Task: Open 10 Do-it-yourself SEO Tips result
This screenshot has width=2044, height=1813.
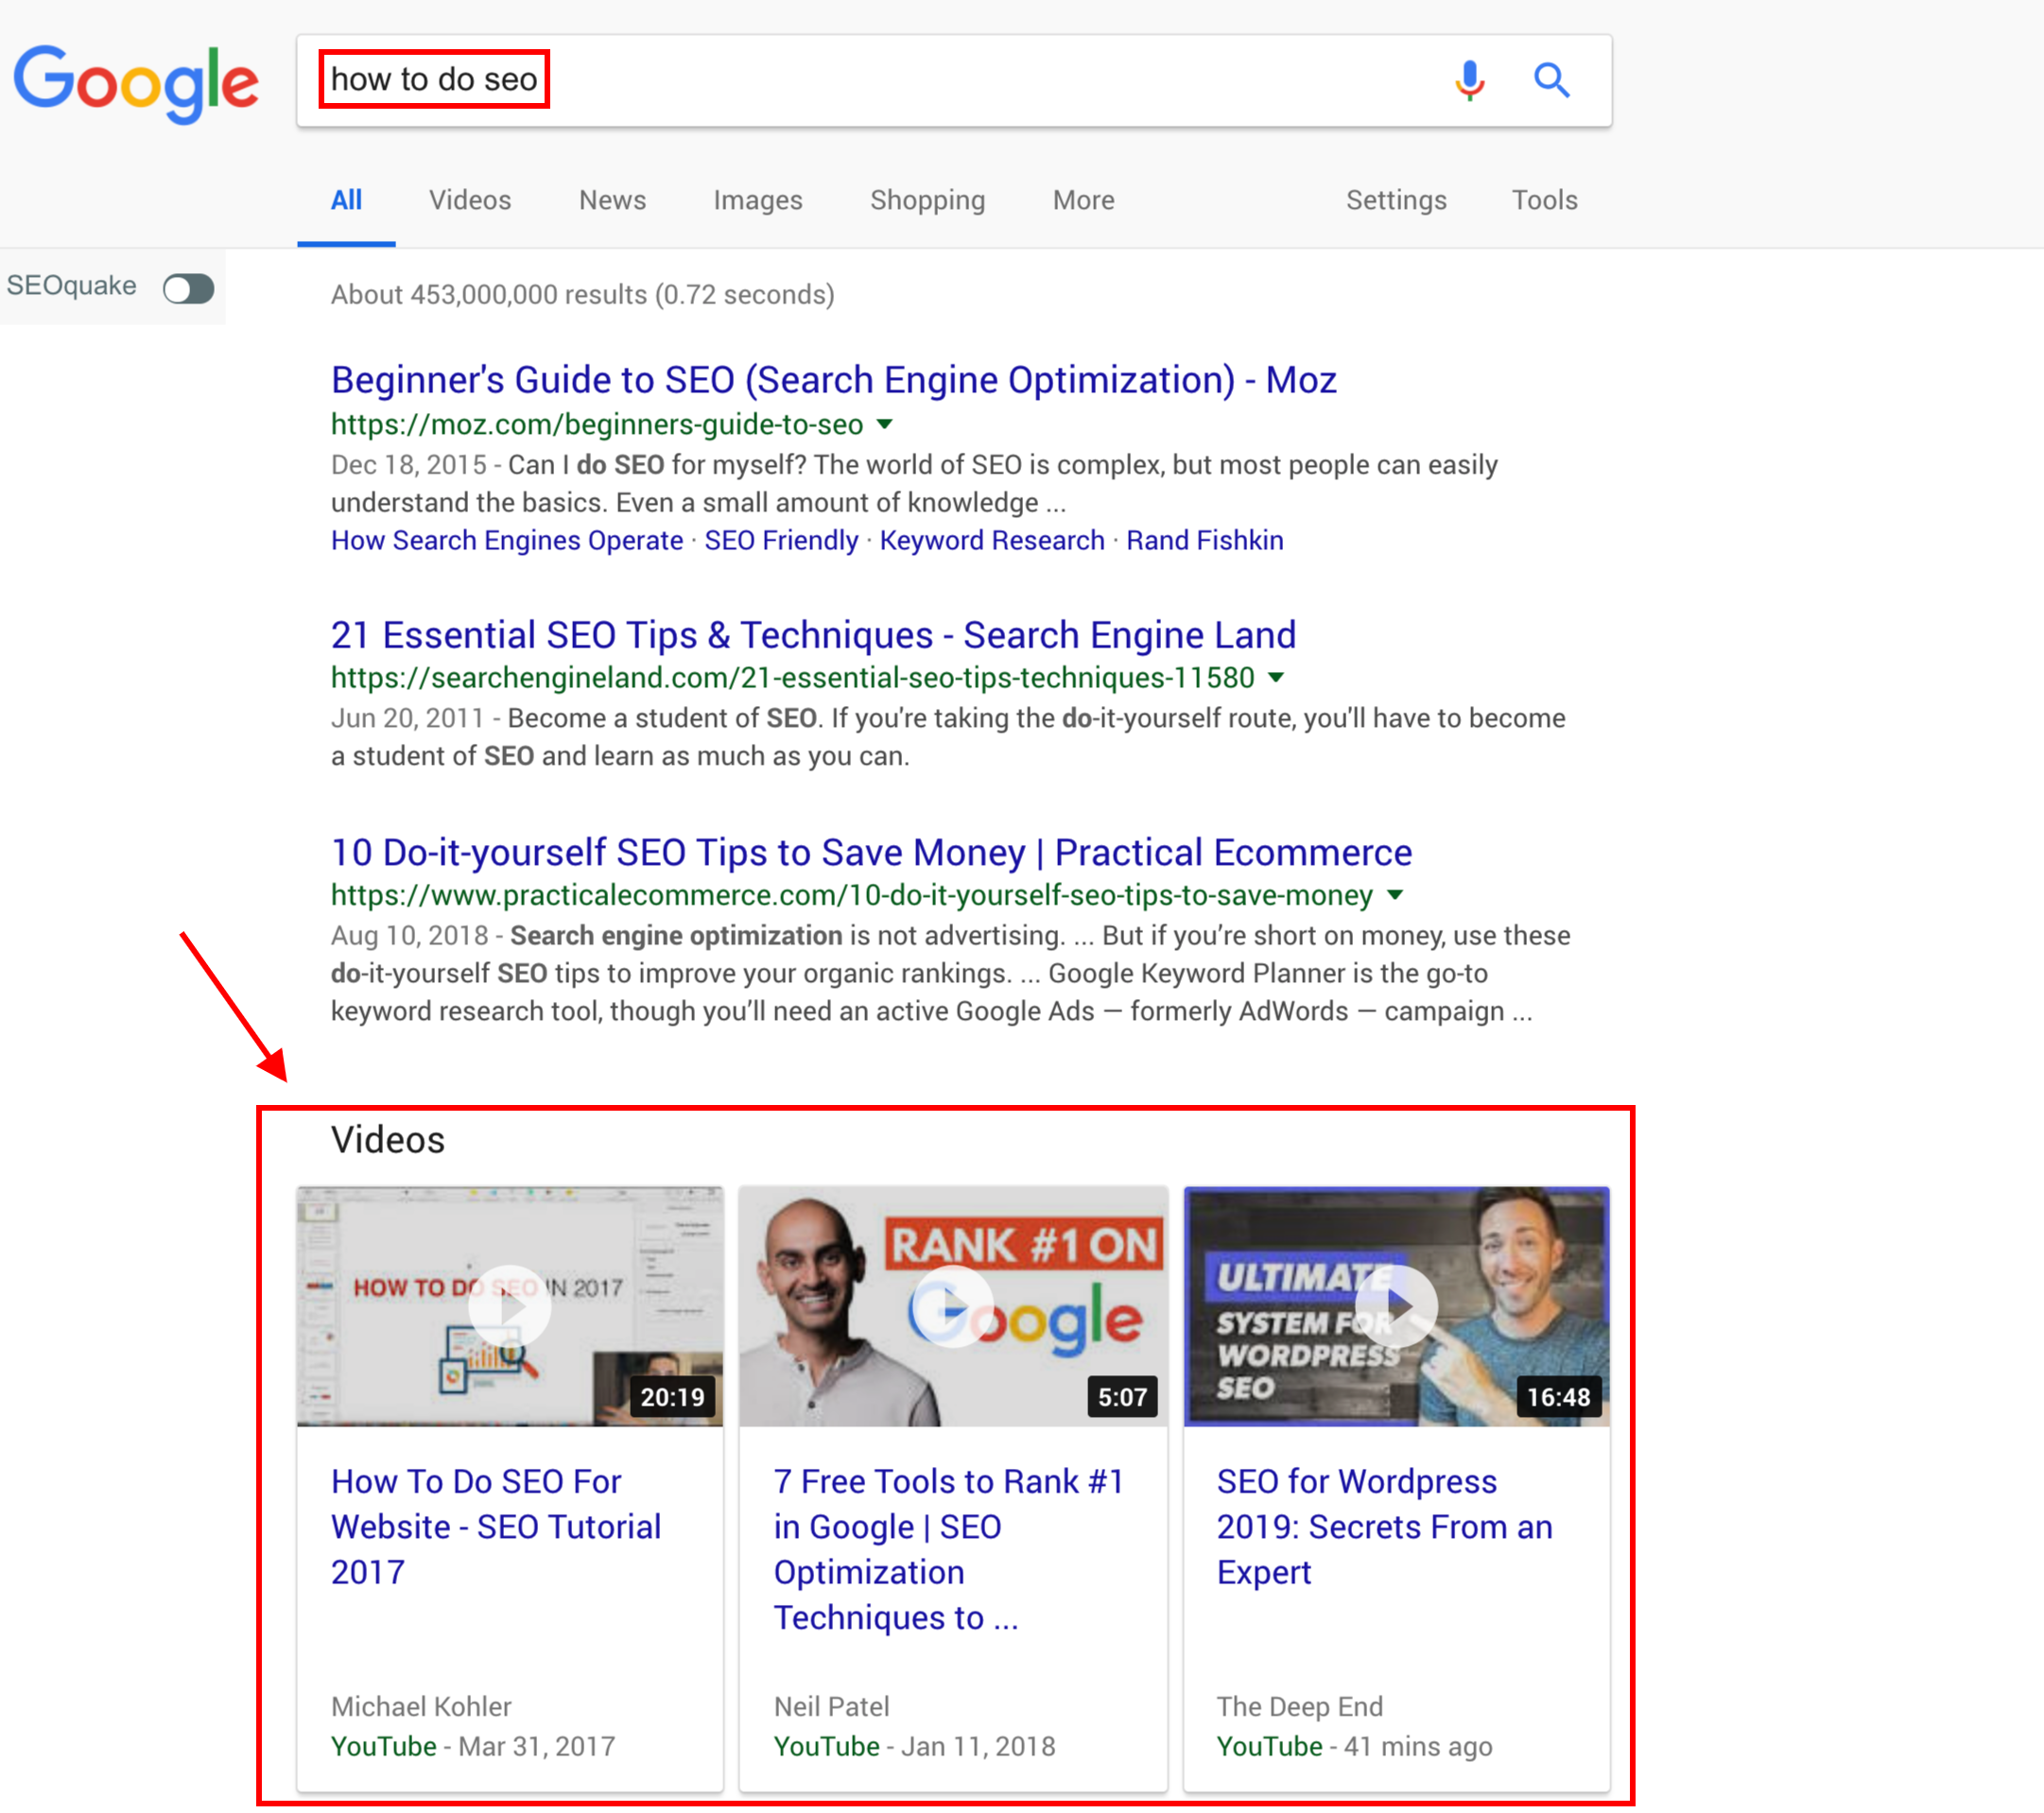Action: click(x=871, y=852)
